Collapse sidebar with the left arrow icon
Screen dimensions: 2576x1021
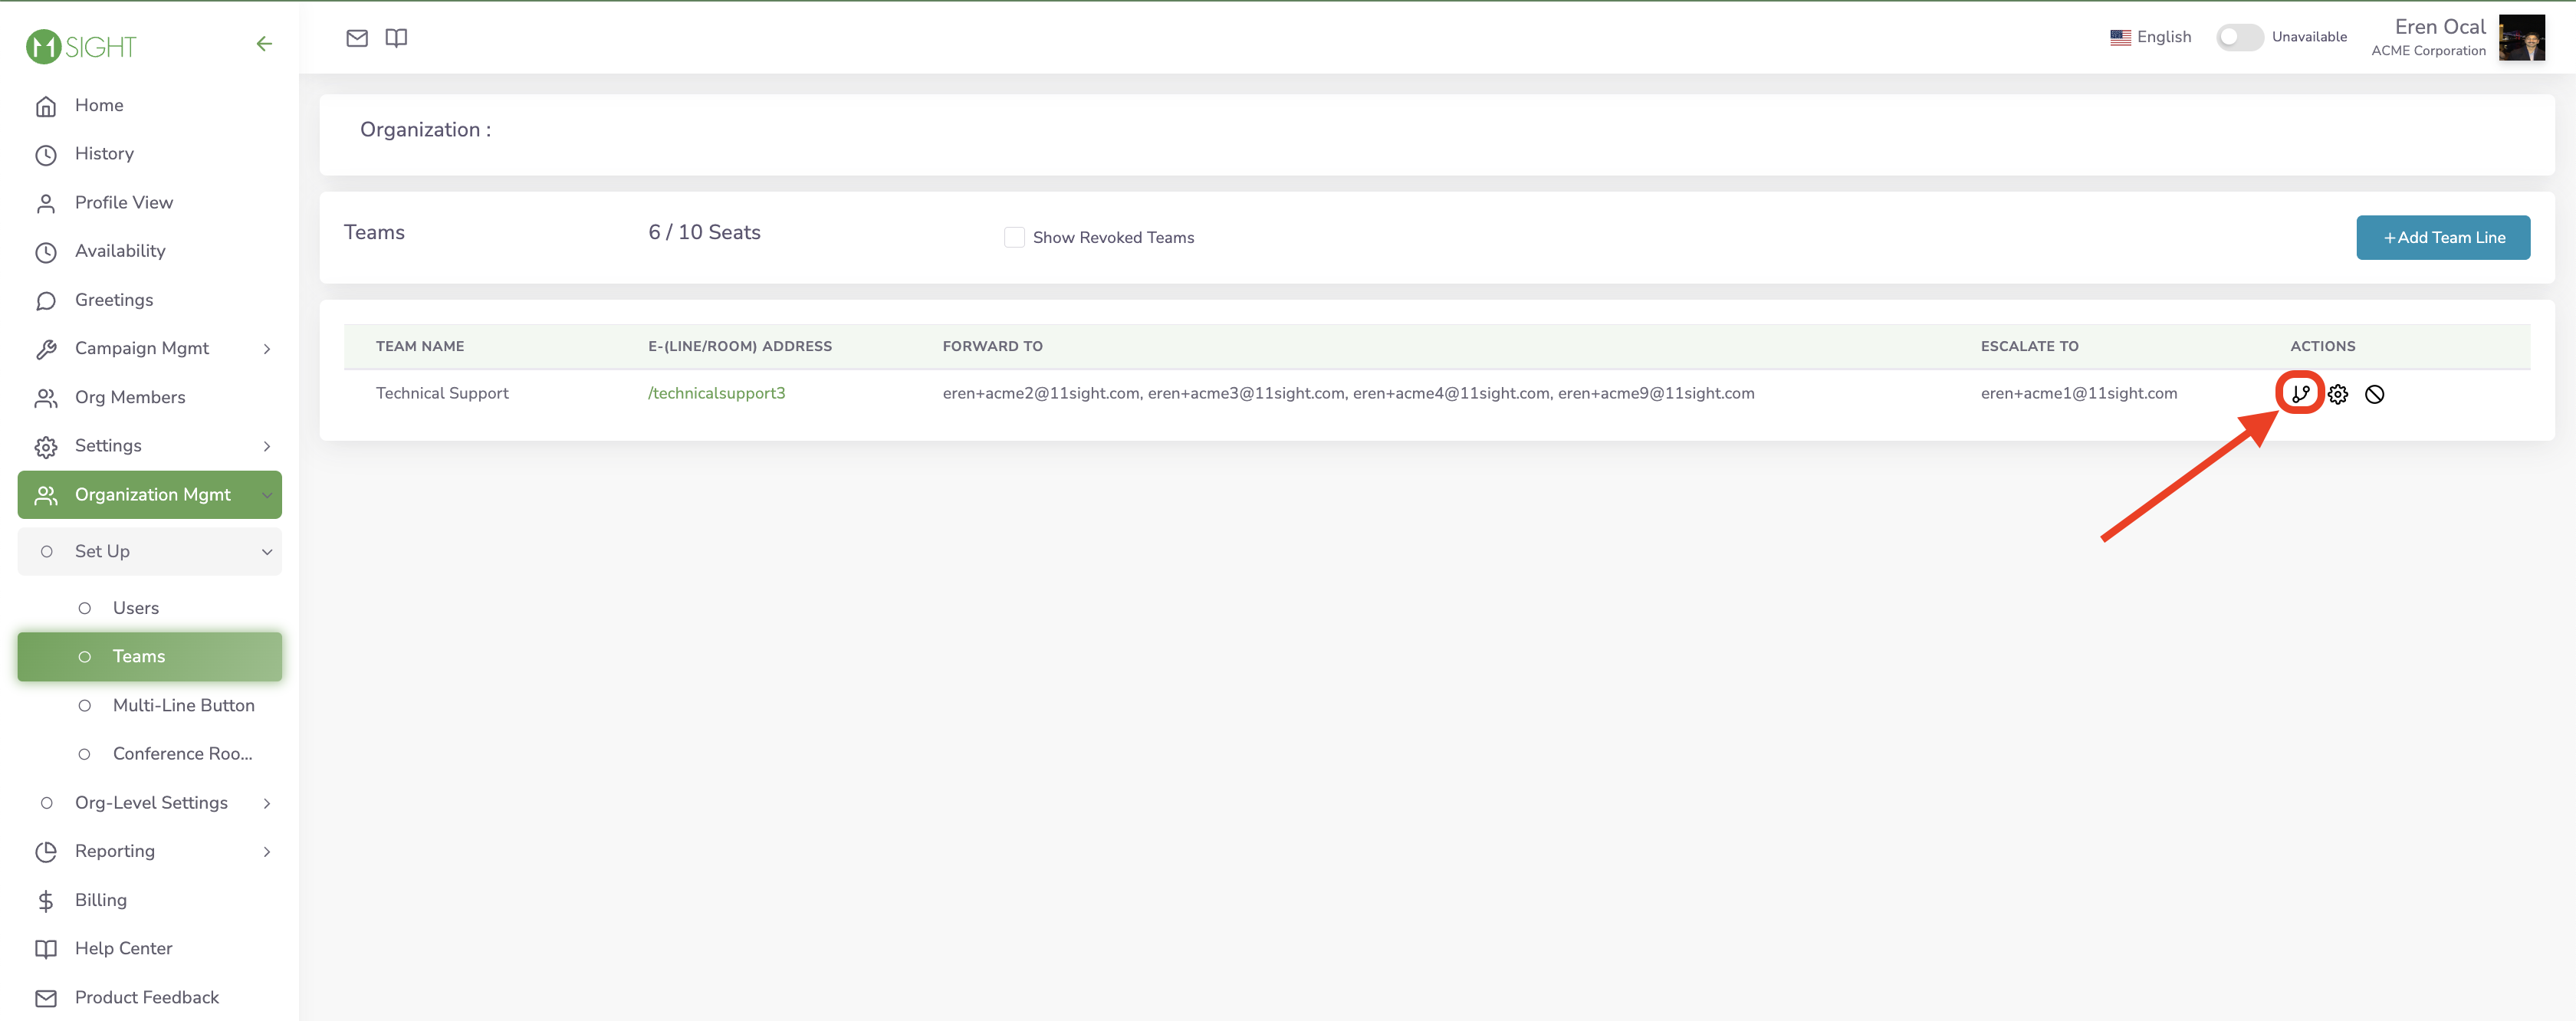click(x=264, y=44)
